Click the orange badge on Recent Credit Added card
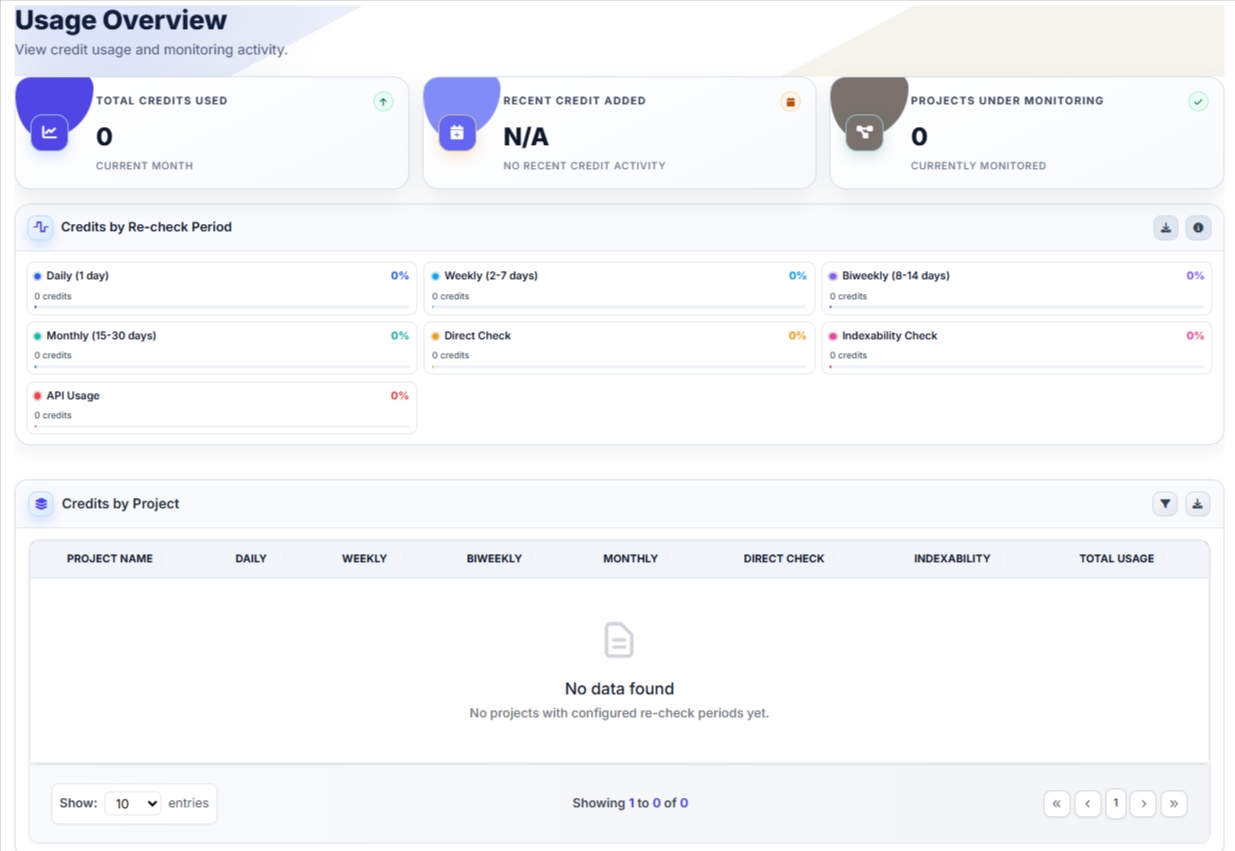This screenshot has height=851, width=1235. pos(790,102)
